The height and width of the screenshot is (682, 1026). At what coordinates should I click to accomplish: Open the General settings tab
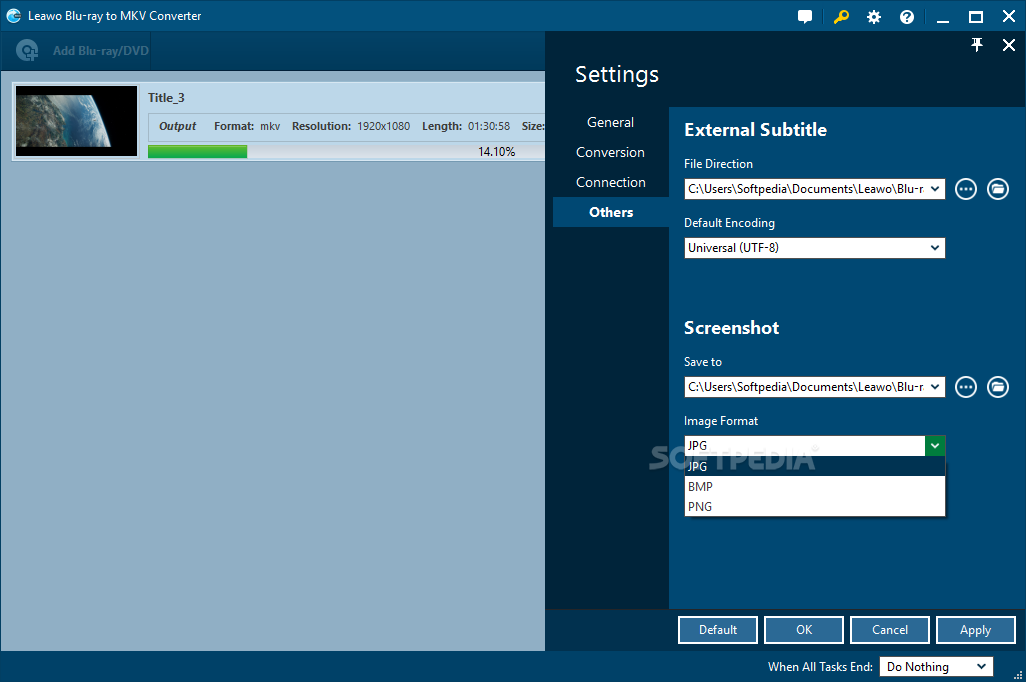(x=610, y=122)
